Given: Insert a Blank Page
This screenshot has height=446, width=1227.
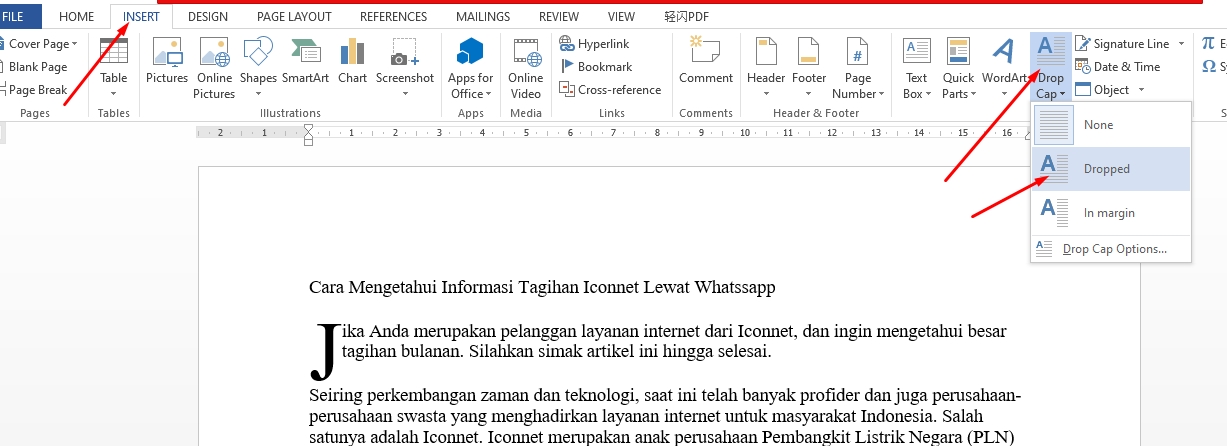Looking at the screenshot, I should click(x=36, y=67).
